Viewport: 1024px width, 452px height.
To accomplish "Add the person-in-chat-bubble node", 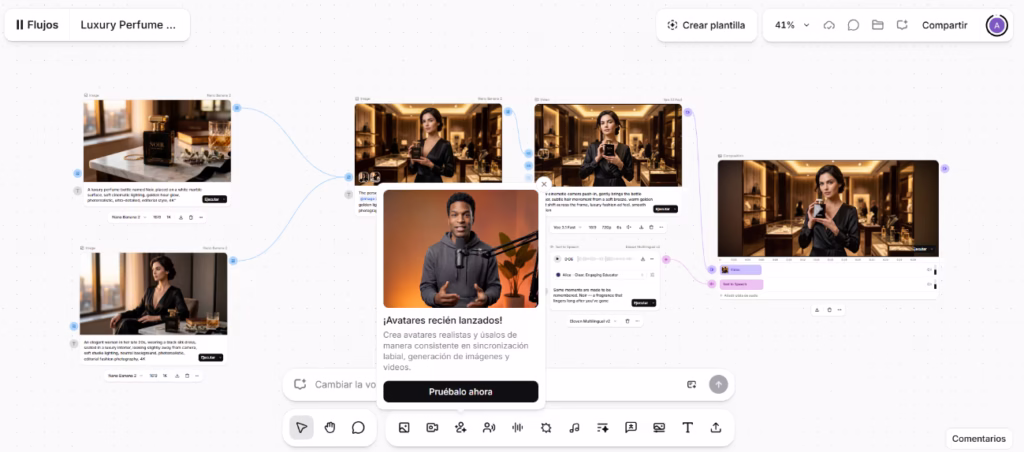I will click(x=631, y=428).
